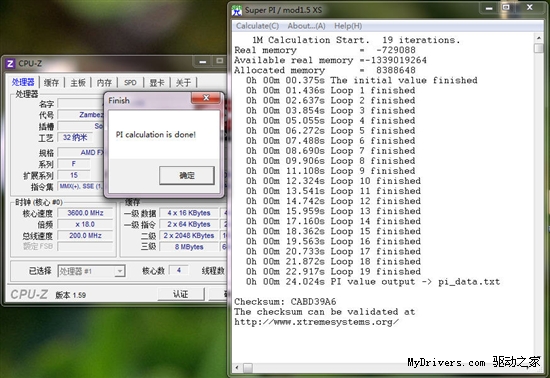Click the horizontal scrollbar thumb in Super PI
The image size is (550, 378).
point(248,368)
